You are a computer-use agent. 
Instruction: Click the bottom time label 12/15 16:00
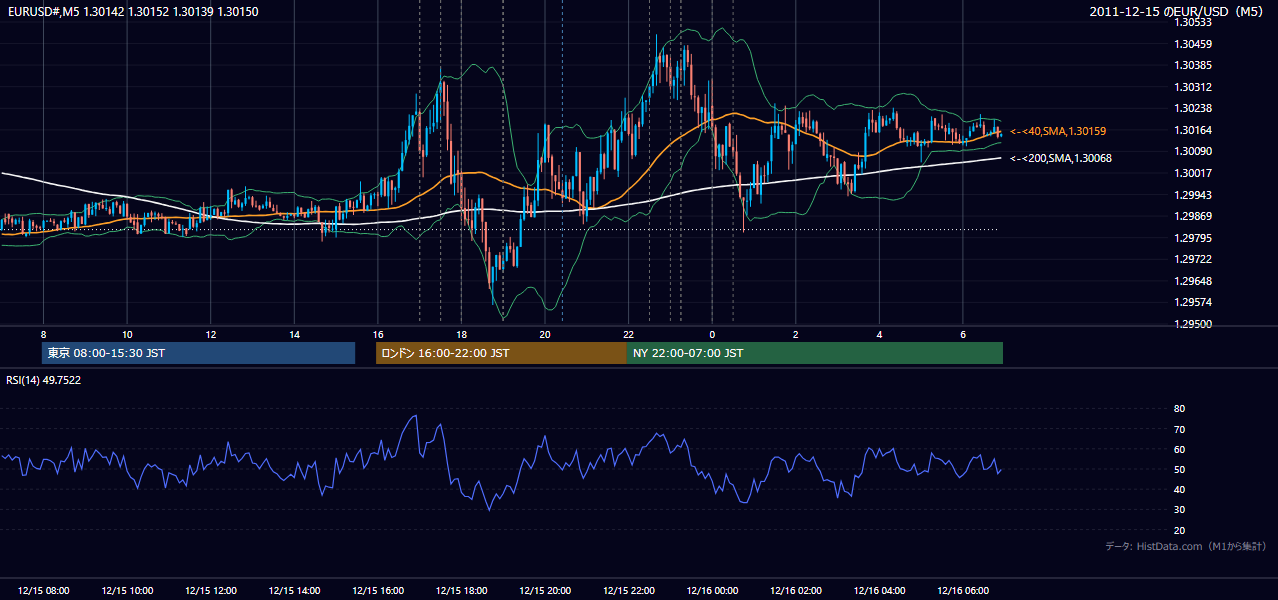(378, 591)
